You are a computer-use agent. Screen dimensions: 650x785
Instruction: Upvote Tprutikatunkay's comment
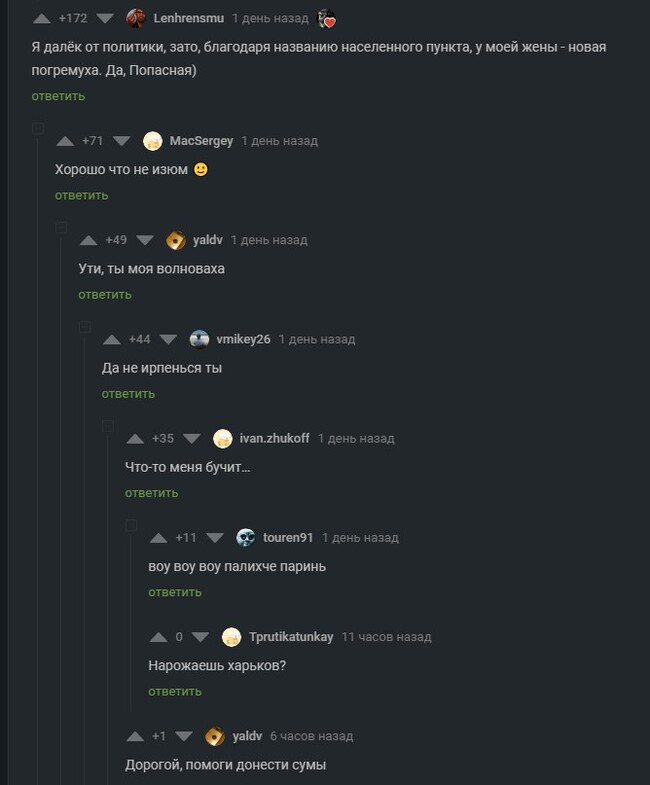click(x=159, y=636)
